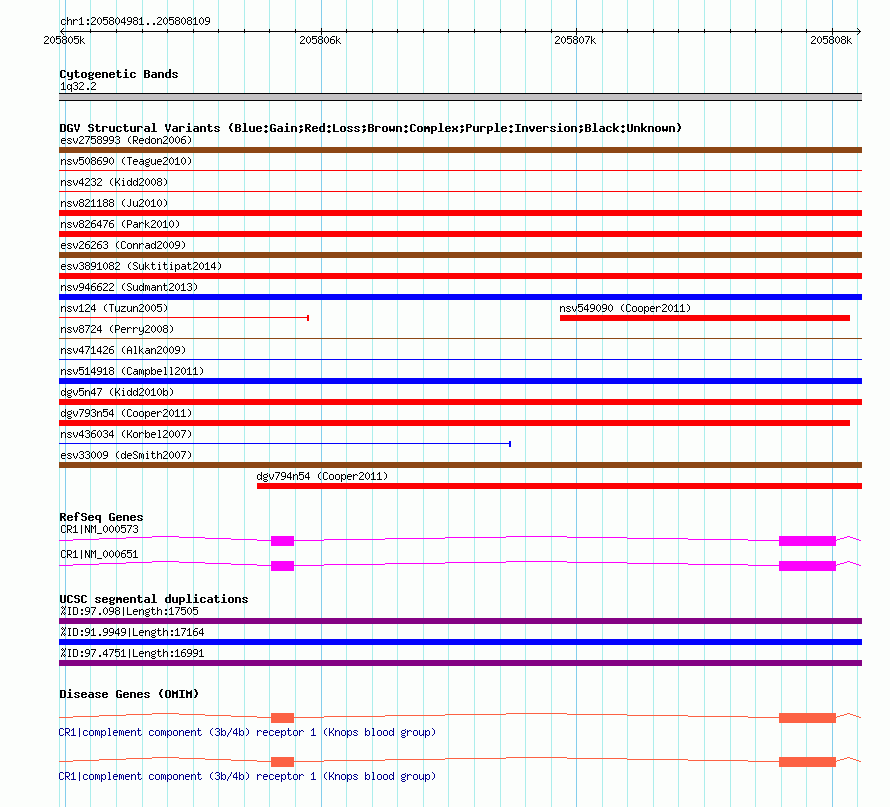Select the purple bar for Length:16991 duplication
The height and width of the screenshot is (807, 890).
click(x=460, y=663)
